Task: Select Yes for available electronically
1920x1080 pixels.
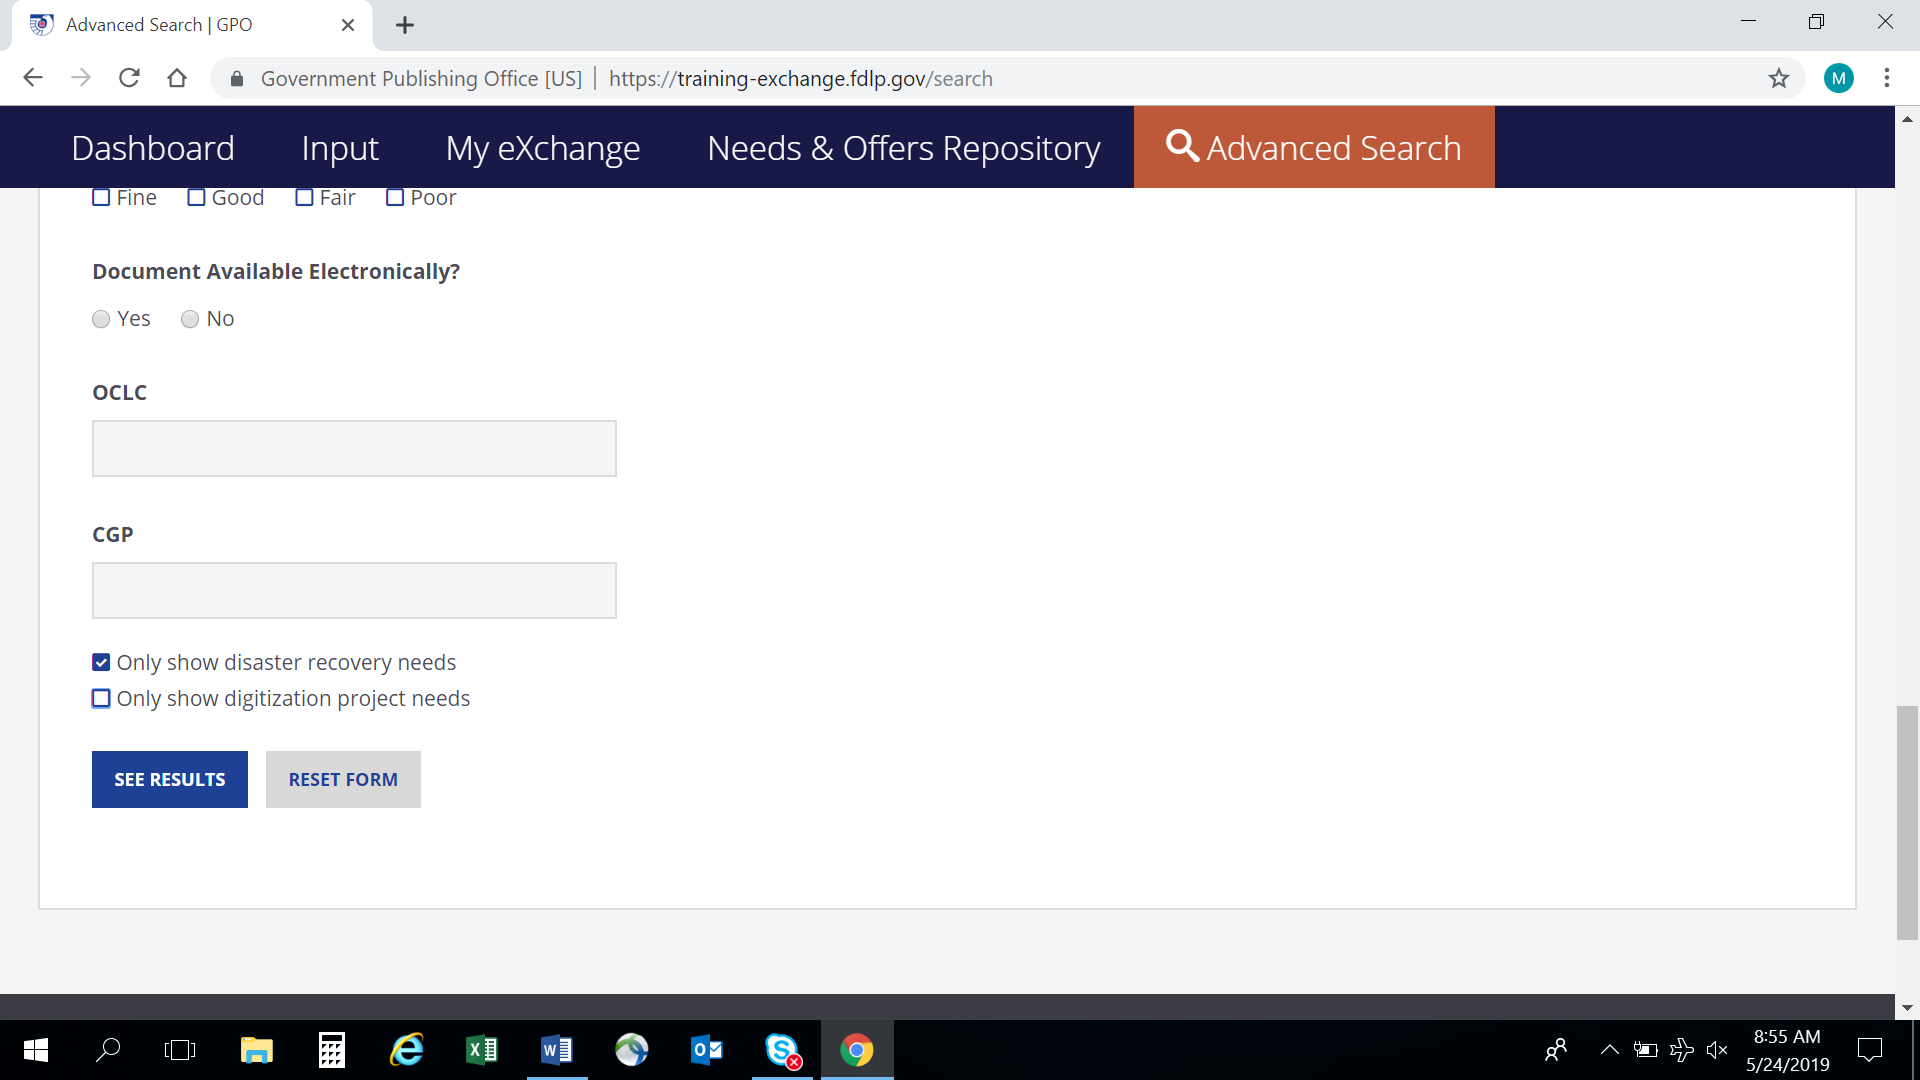Action: click(101, 319)
